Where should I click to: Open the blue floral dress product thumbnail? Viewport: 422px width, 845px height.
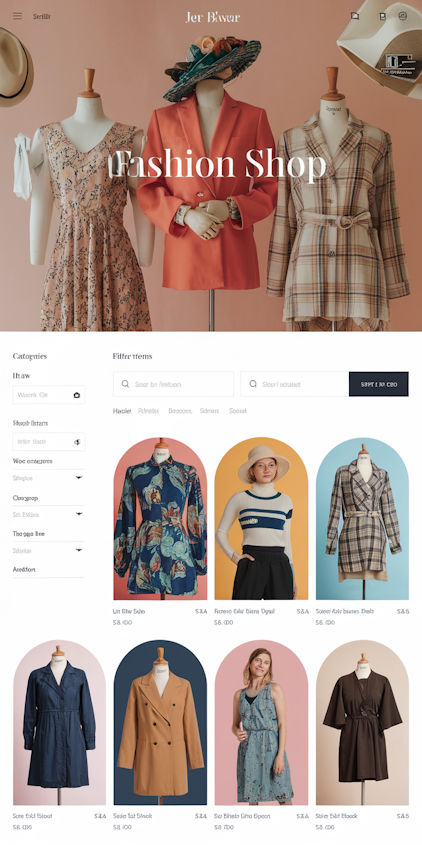point(160,518)
